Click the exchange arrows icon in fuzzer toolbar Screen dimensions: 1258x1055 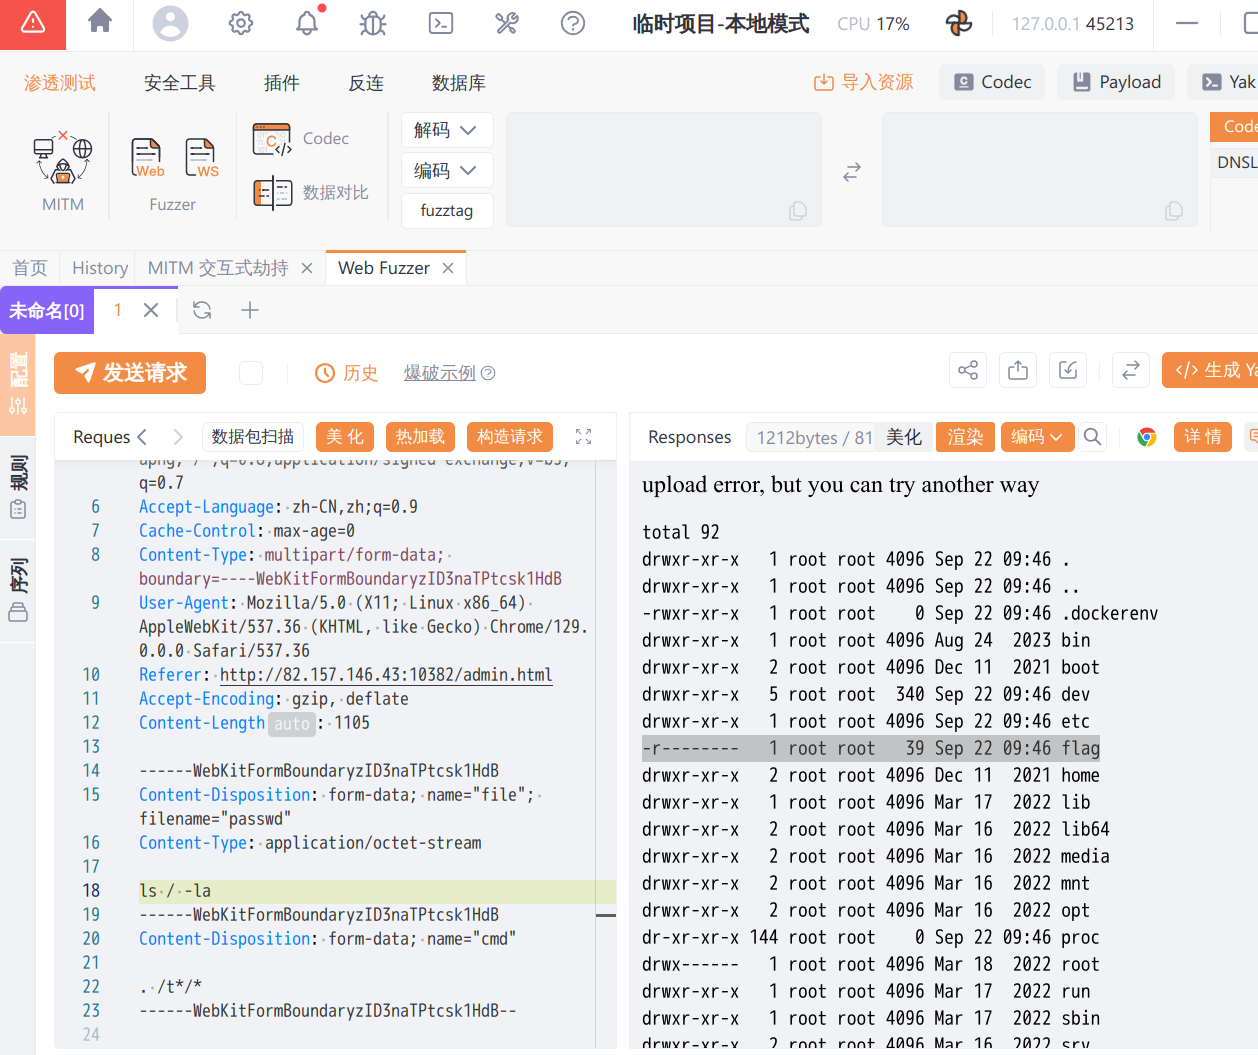click(x=1131, y=370)
